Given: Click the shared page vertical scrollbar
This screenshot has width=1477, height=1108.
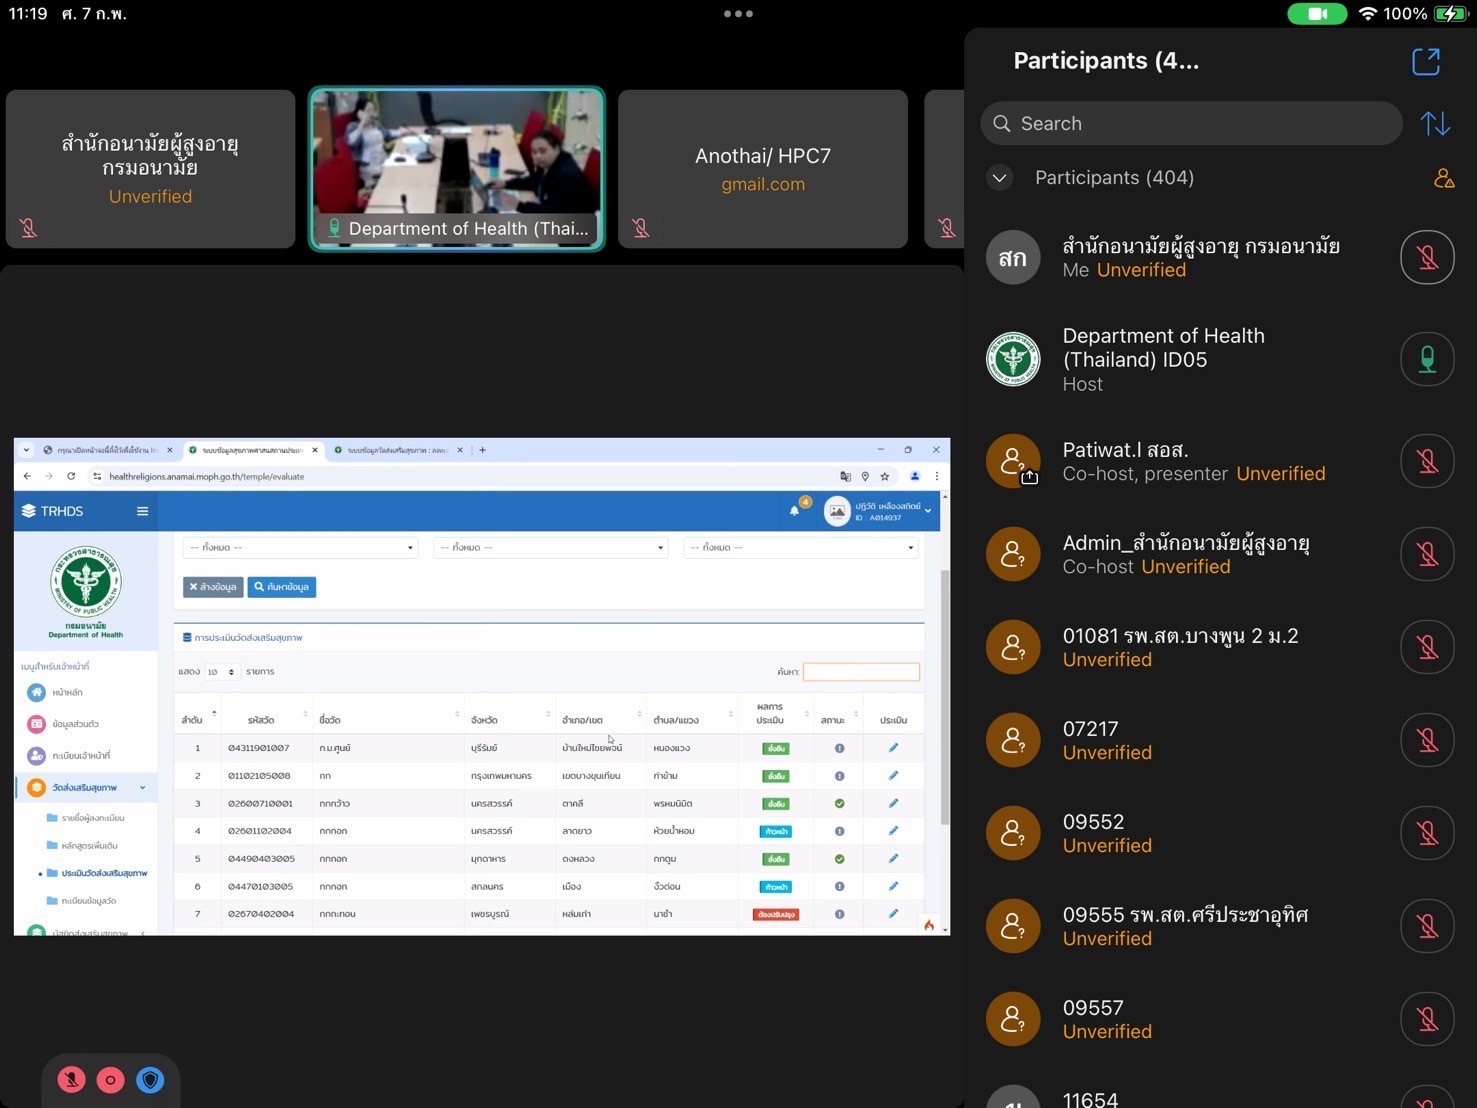Looking at the screenshot, I should (945, 697).
